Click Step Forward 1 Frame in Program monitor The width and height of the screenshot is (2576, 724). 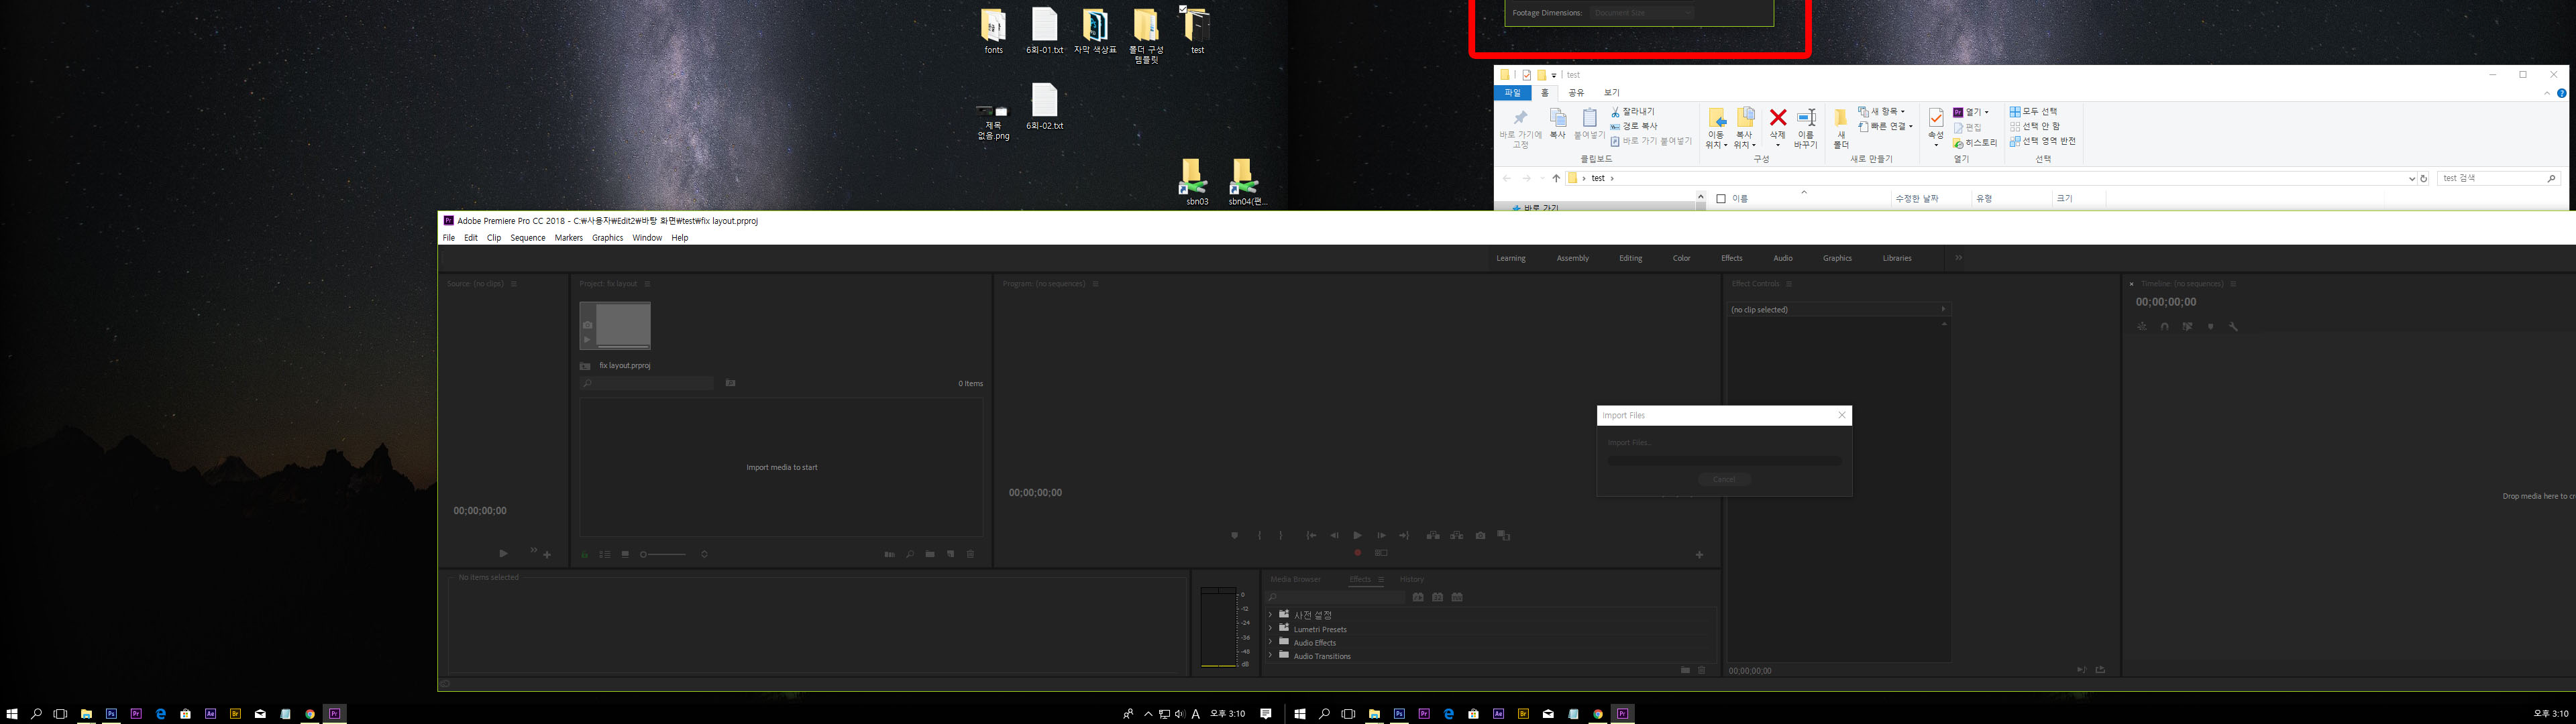click(x=1381, y=536)
